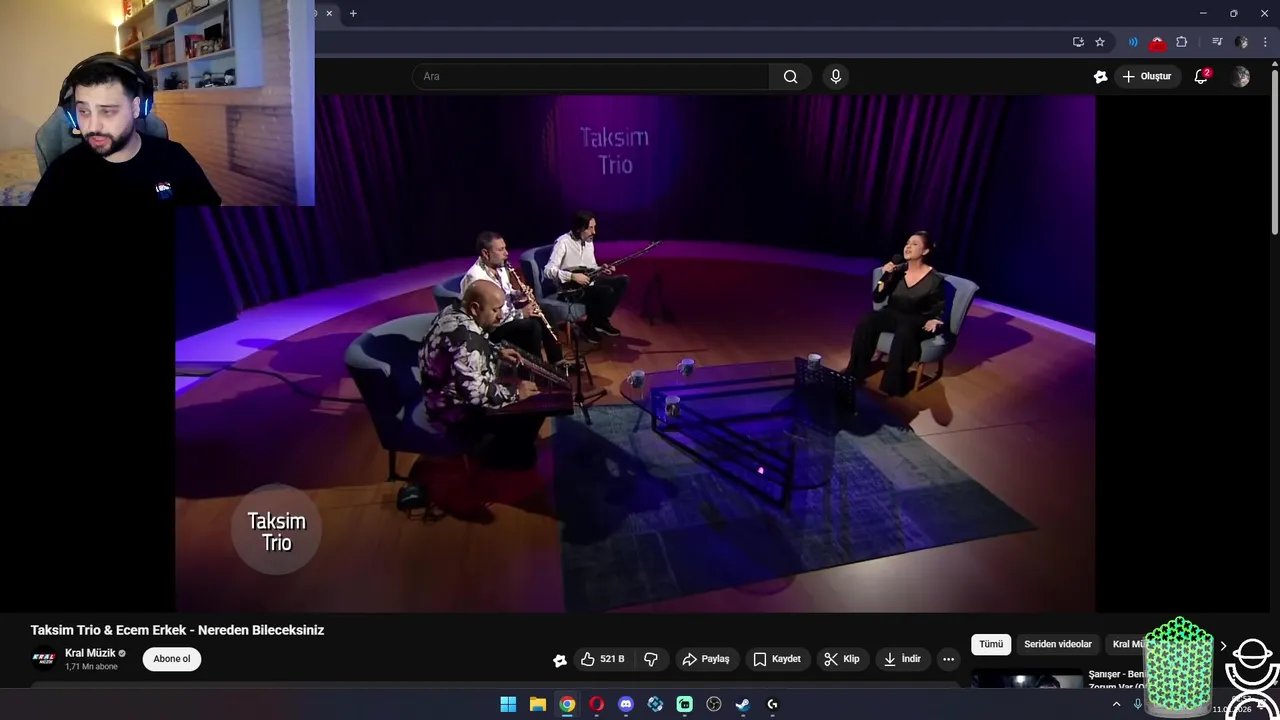Open the Chrome profile avatar

(x=1241, y=42)
